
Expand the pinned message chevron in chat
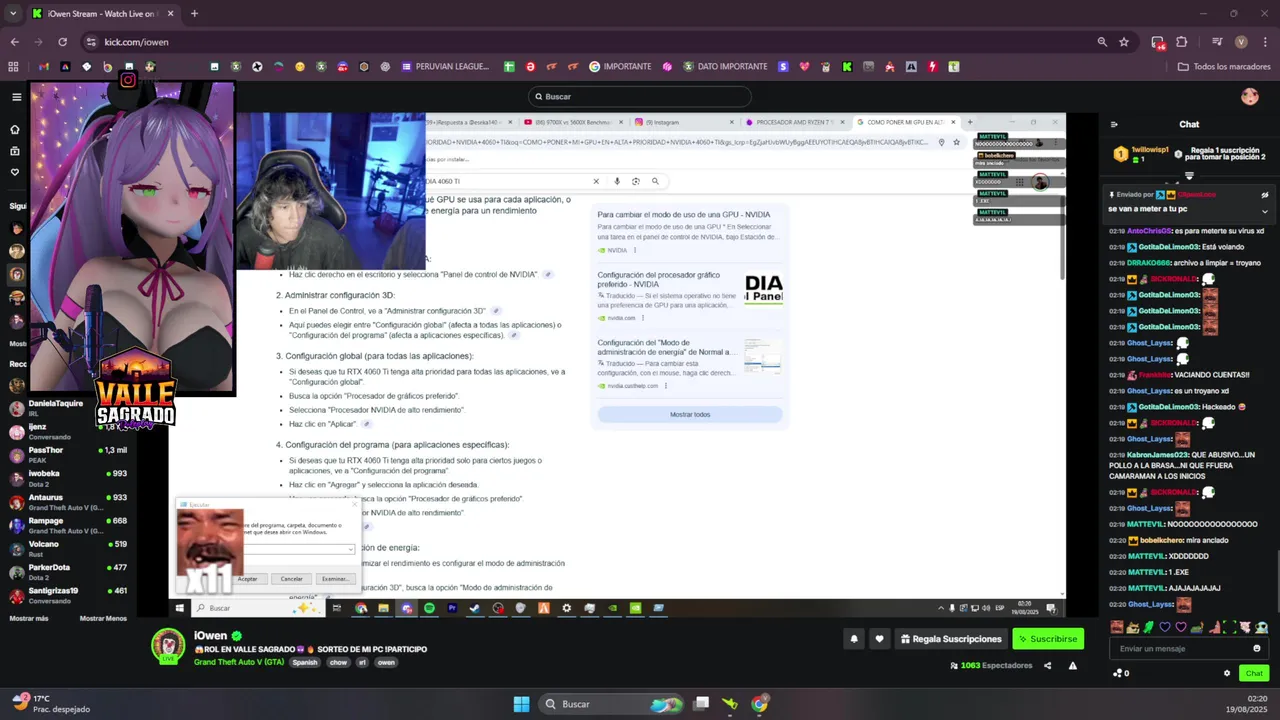(1264, 211)
